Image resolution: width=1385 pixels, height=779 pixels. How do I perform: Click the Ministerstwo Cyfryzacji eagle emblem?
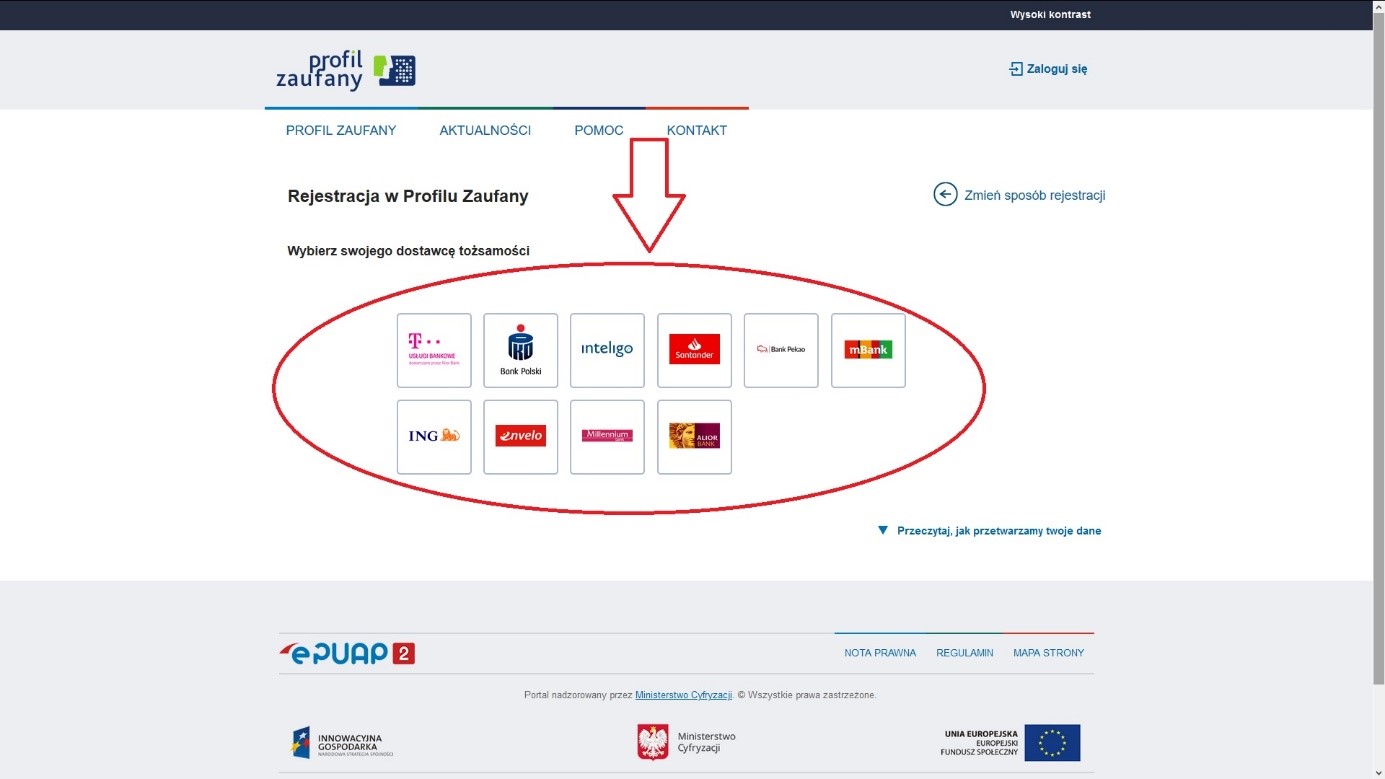pos(653,743)
